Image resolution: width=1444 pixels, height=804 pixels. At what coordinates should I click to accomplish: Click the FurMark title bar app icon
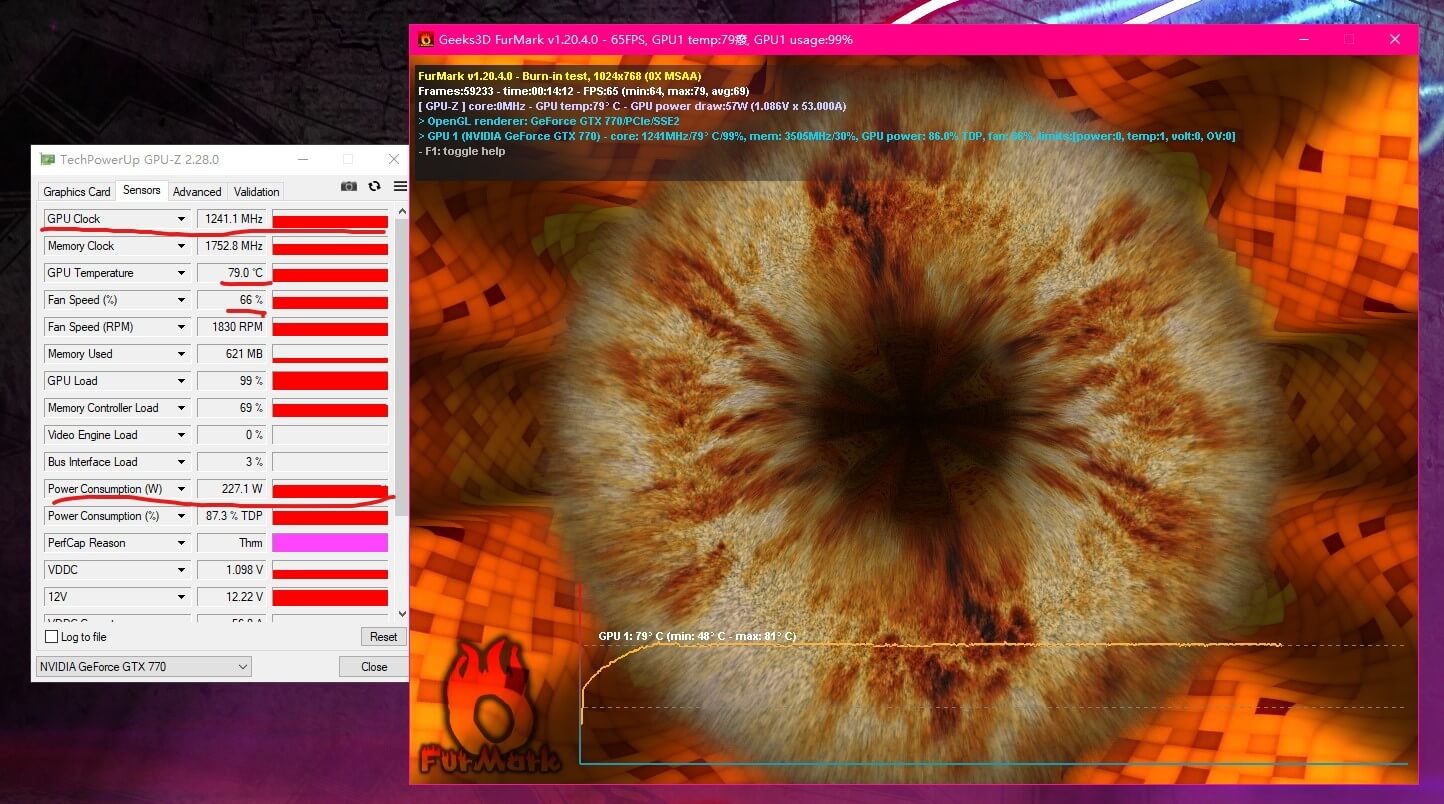(x=426, y=40)
